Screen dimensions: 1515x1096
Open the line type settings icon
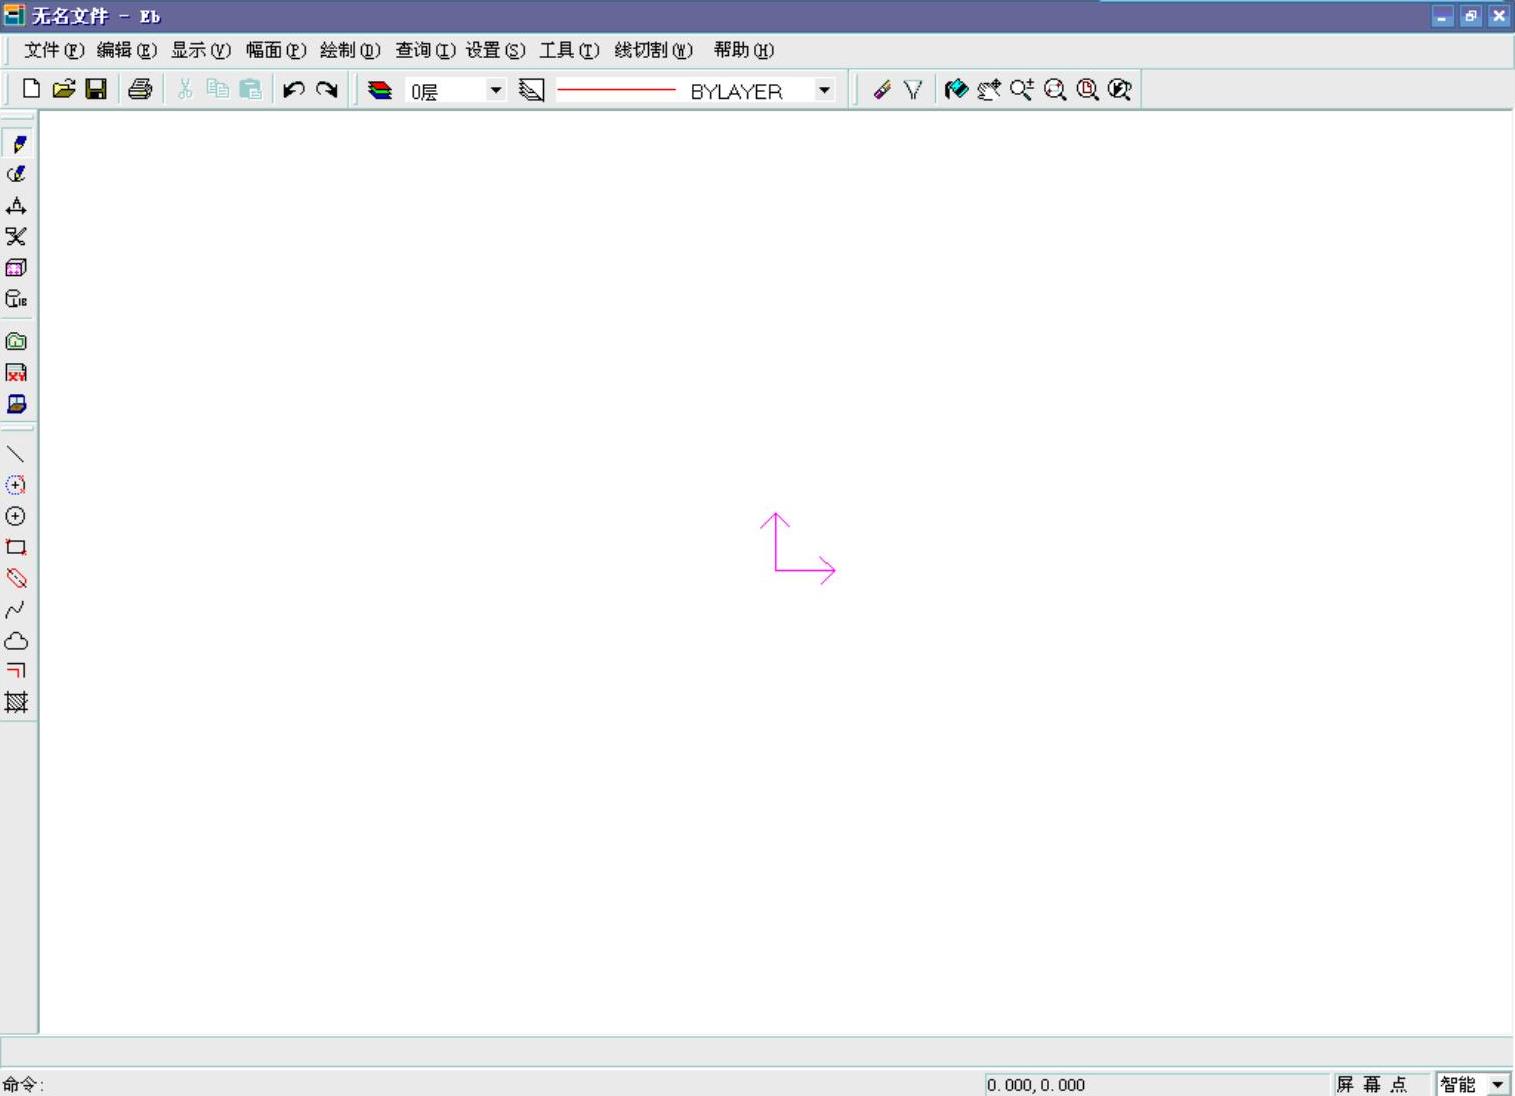tap(532, 90)
